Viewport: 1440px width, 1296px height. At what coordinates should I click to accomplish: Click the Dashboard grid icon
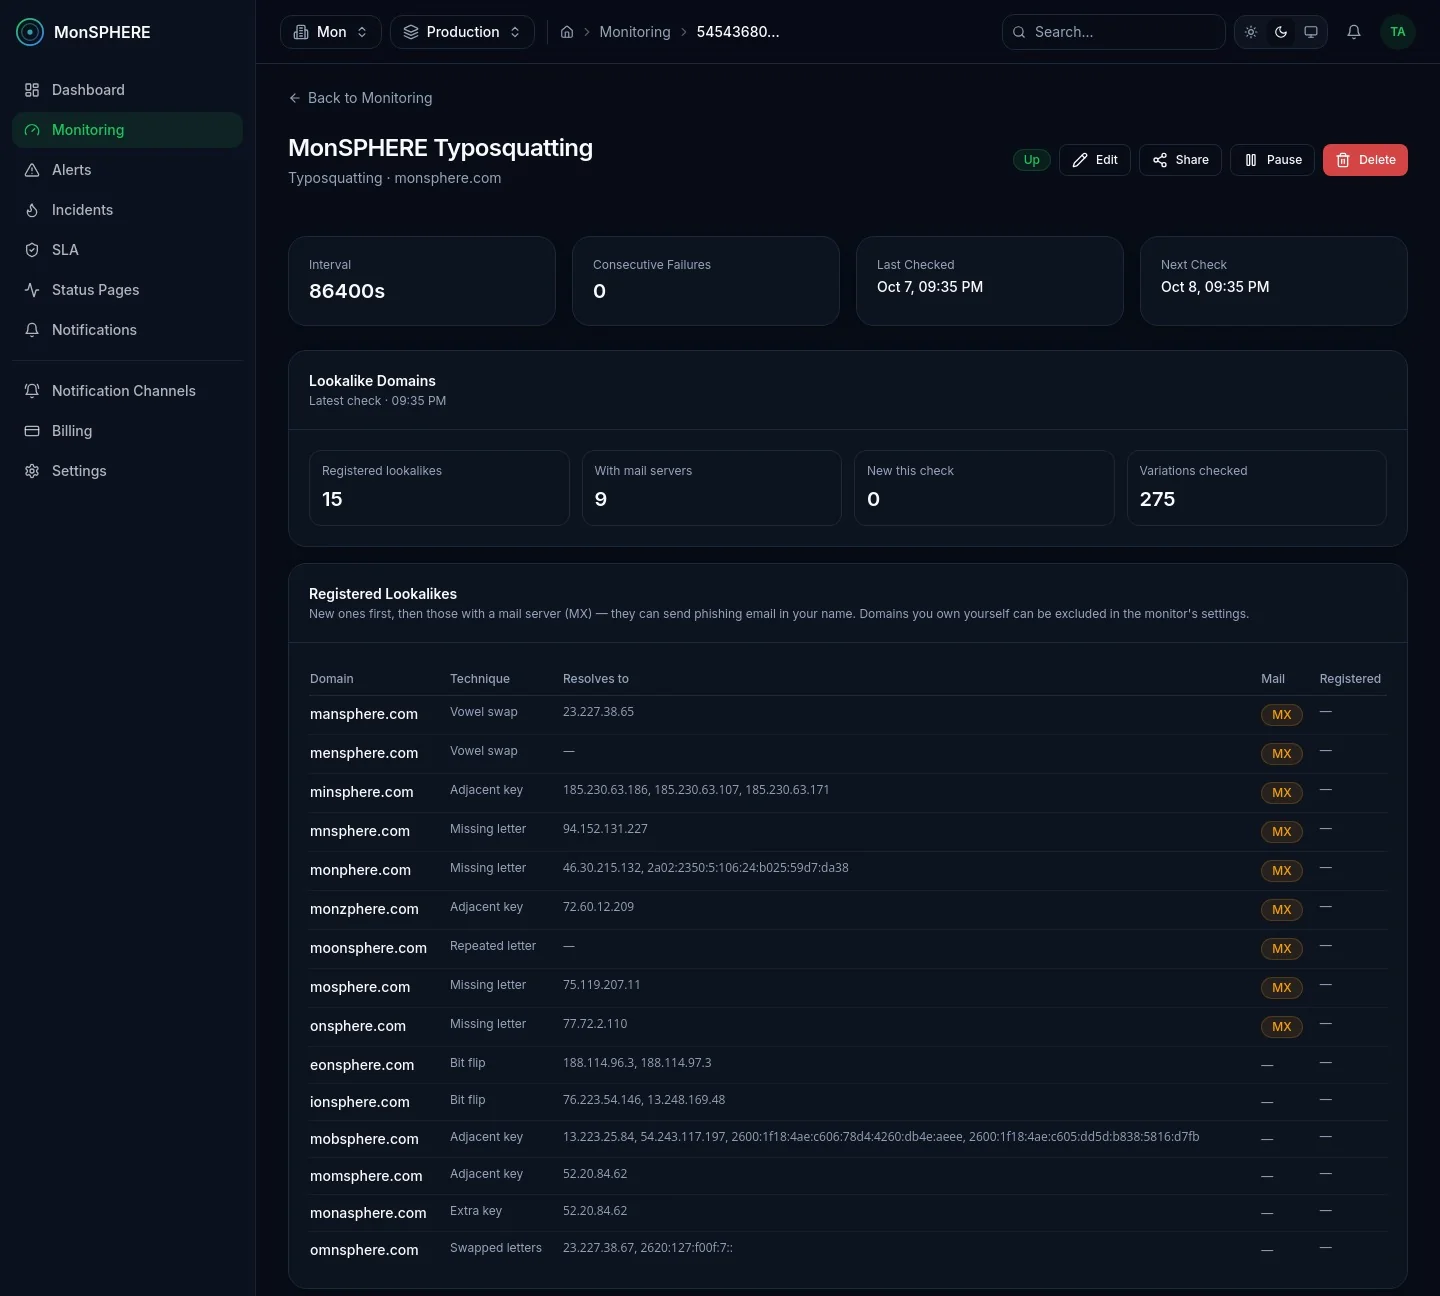point(32,90)
